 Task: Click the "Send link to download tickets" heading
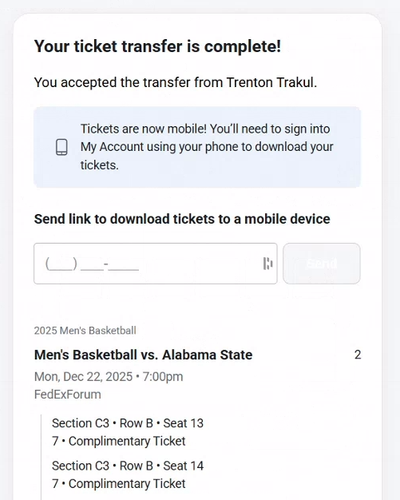(182, 219)
